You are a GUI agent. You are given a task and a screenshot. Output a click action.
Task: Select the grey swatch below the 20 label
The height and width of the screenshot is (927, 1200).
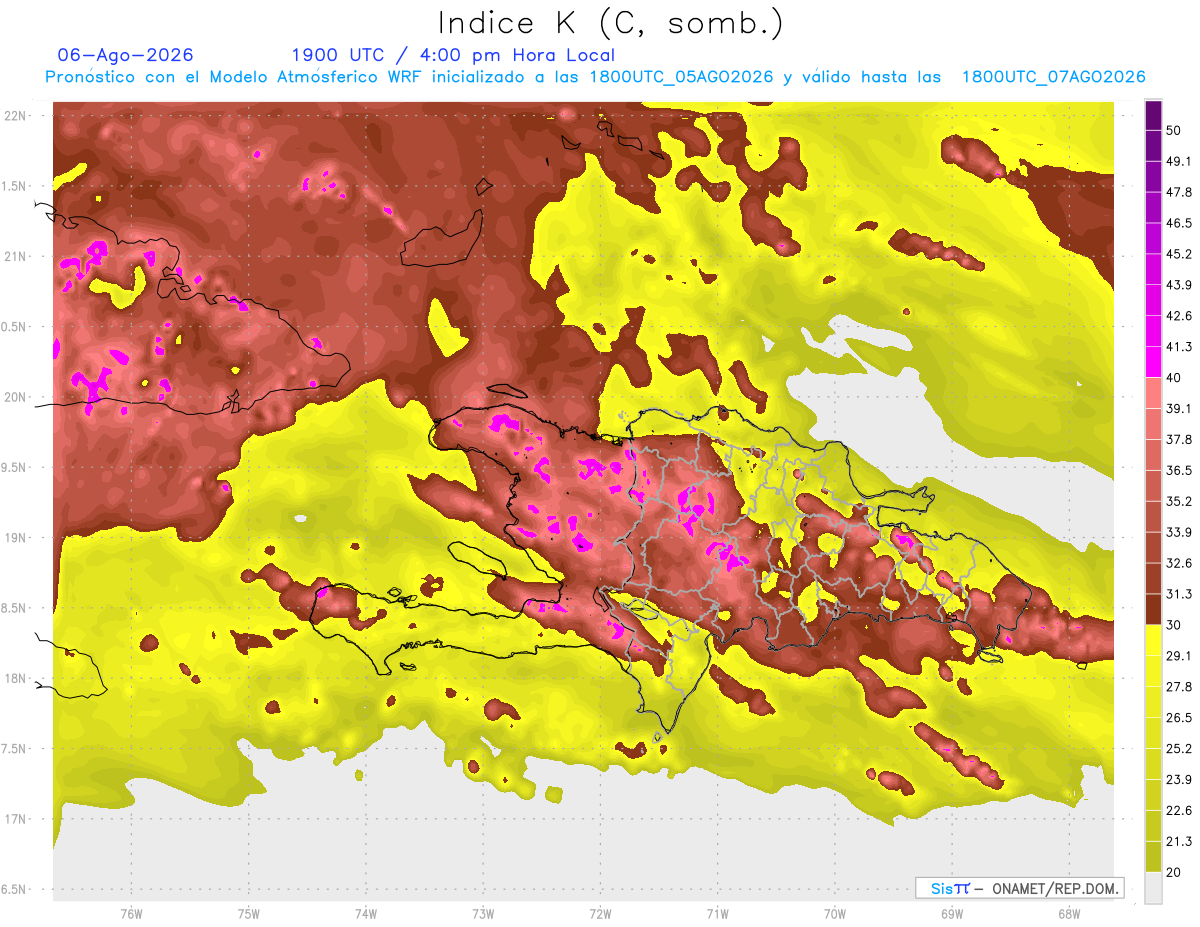pos(1153,887)
